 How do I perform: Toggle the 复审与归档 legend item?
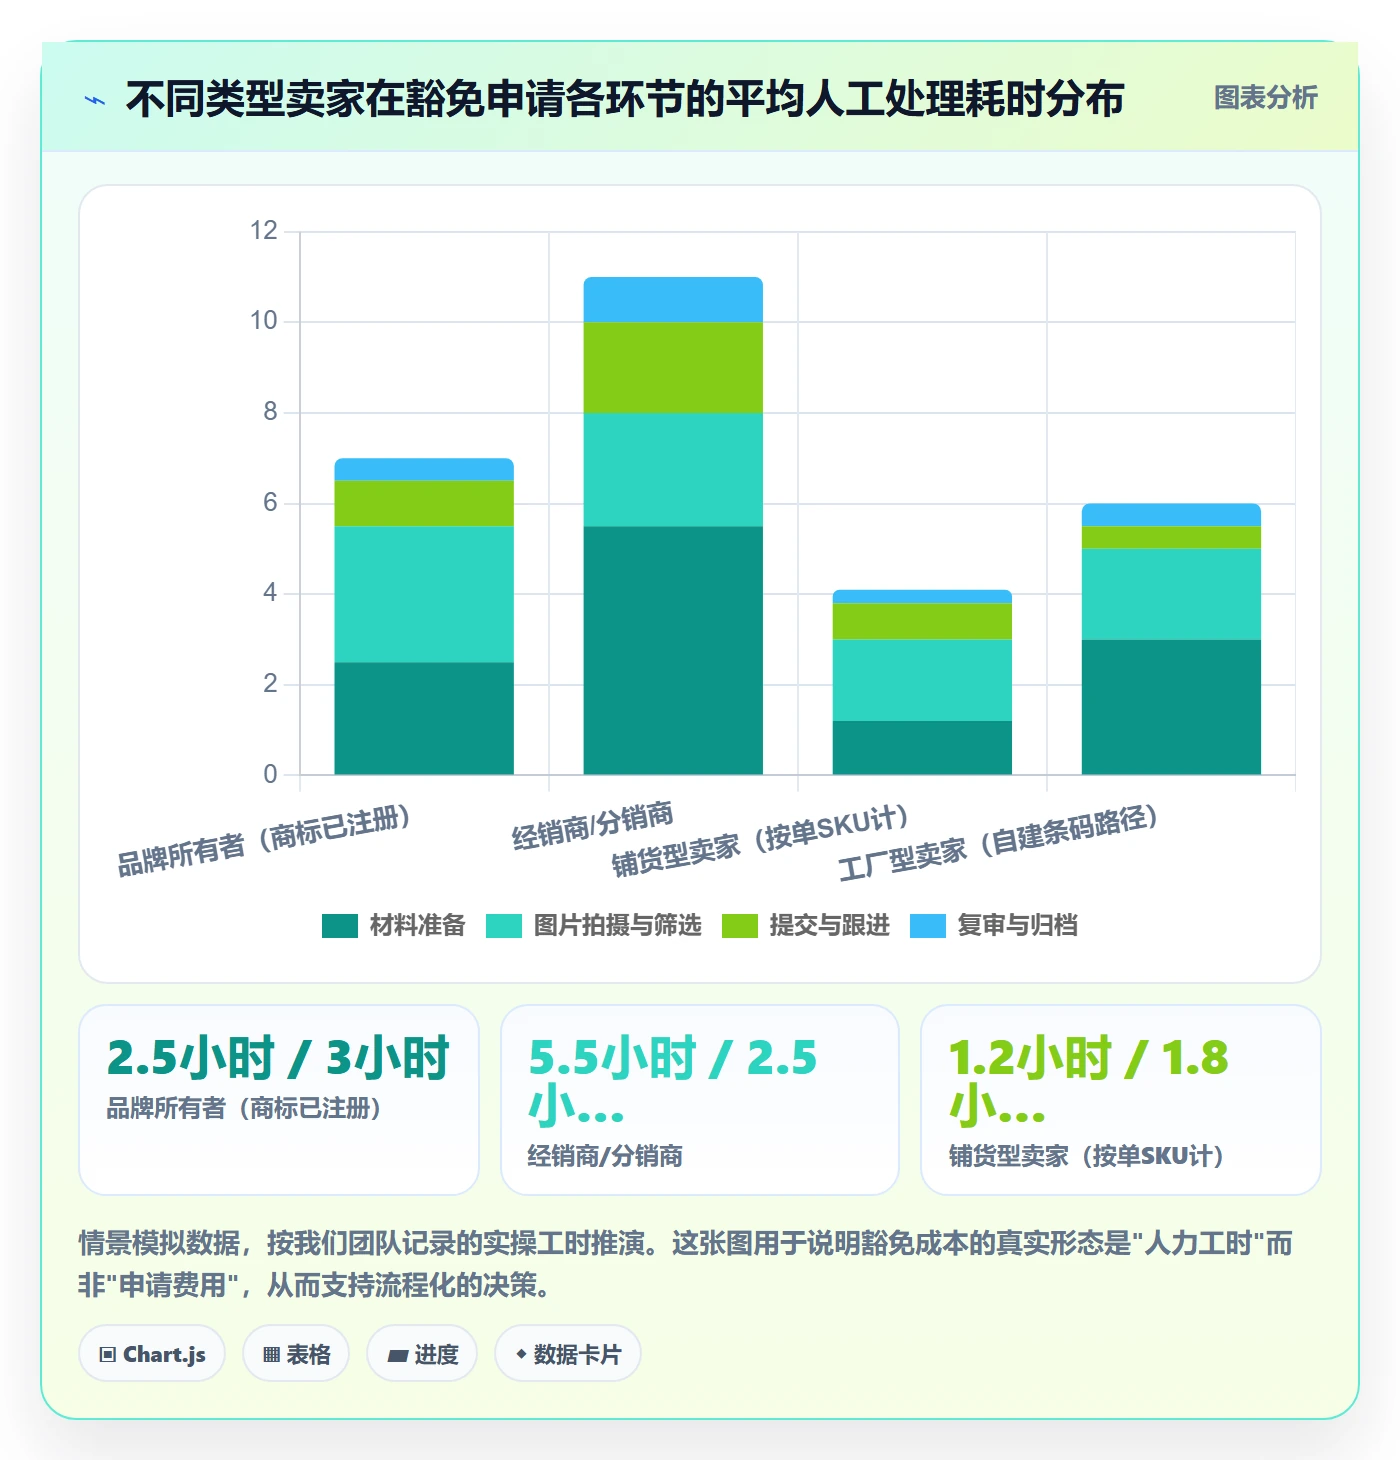[994, 925]
